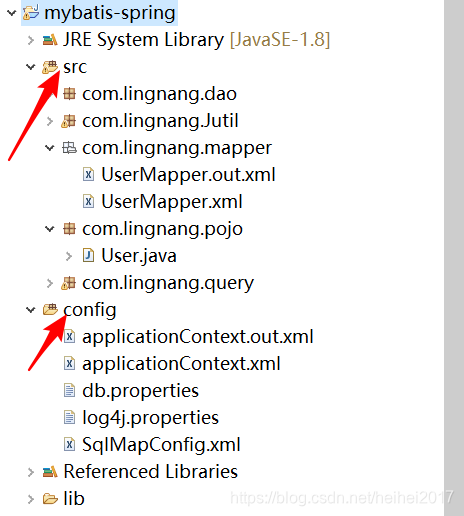
Task: Expand the lib folder node
Action: [x=31, y=499]
